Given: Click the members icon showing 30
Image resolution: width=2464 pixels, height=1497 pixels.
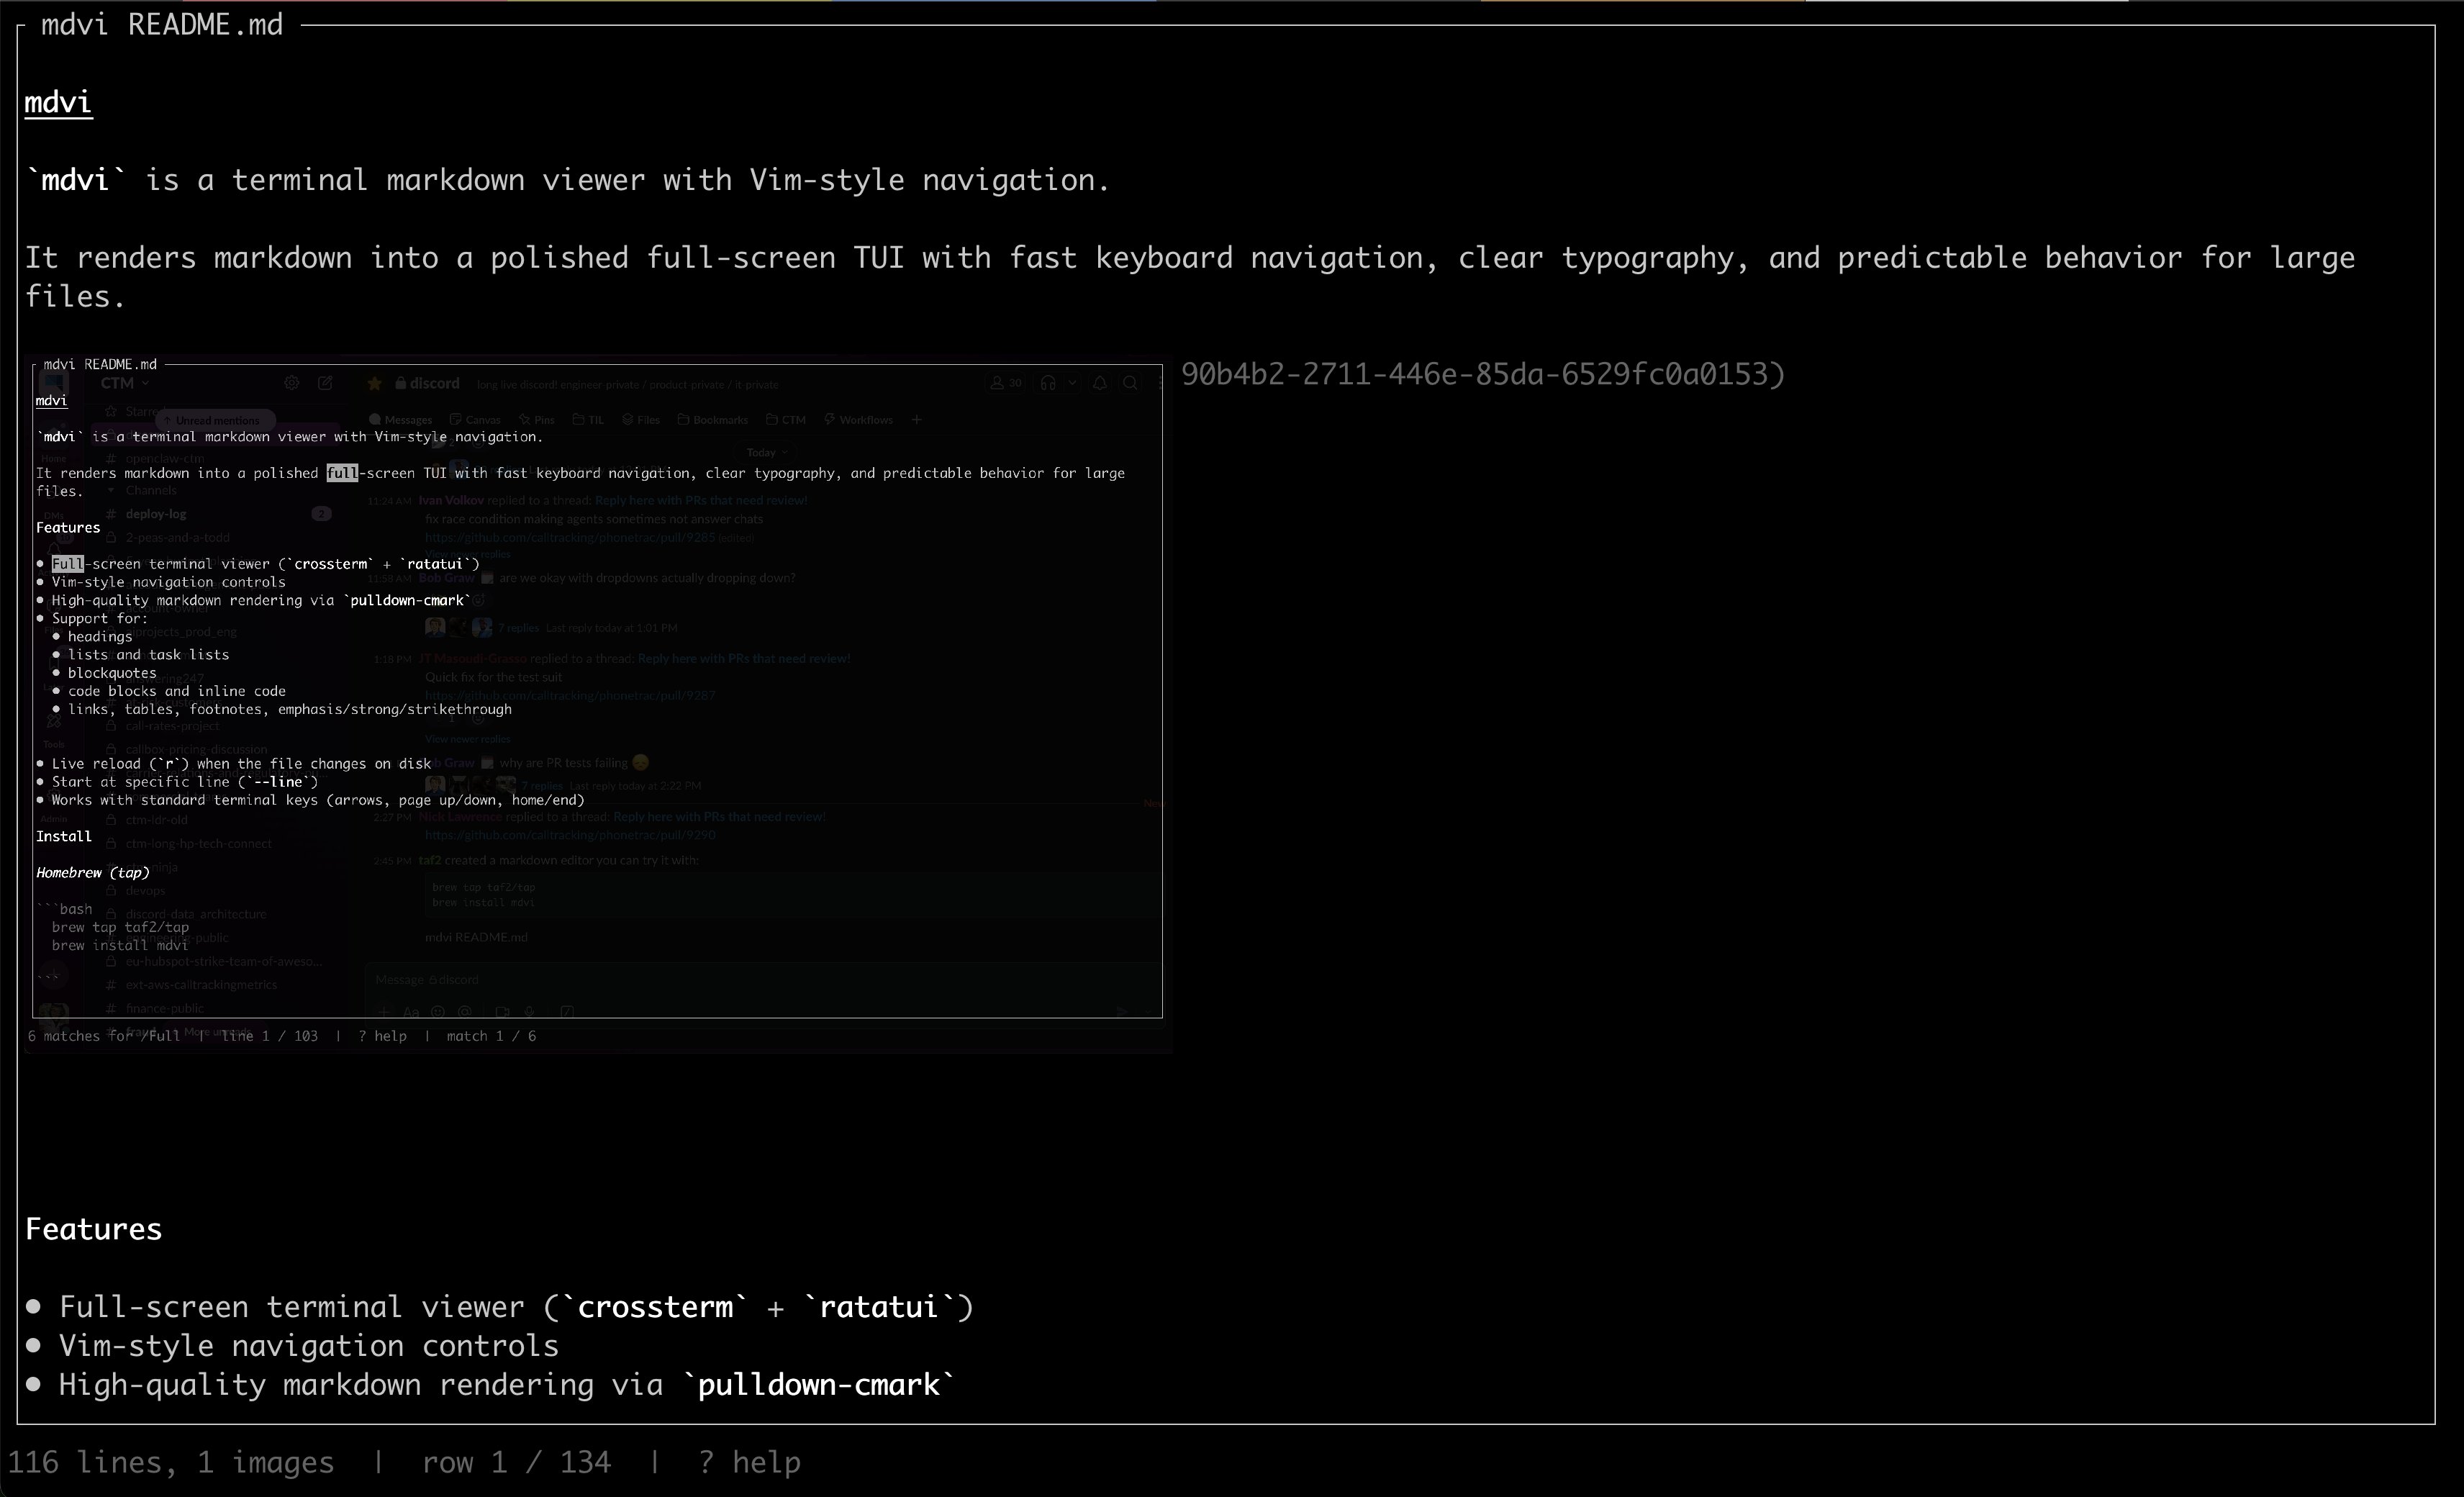Looking at the screenshot, I should [1005, 384].
